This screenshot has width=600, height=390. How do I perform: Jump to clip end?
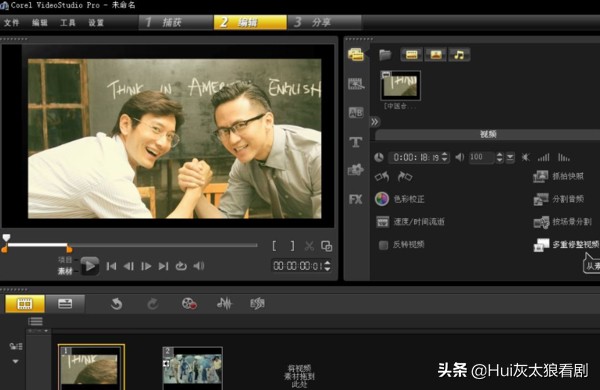163,266
